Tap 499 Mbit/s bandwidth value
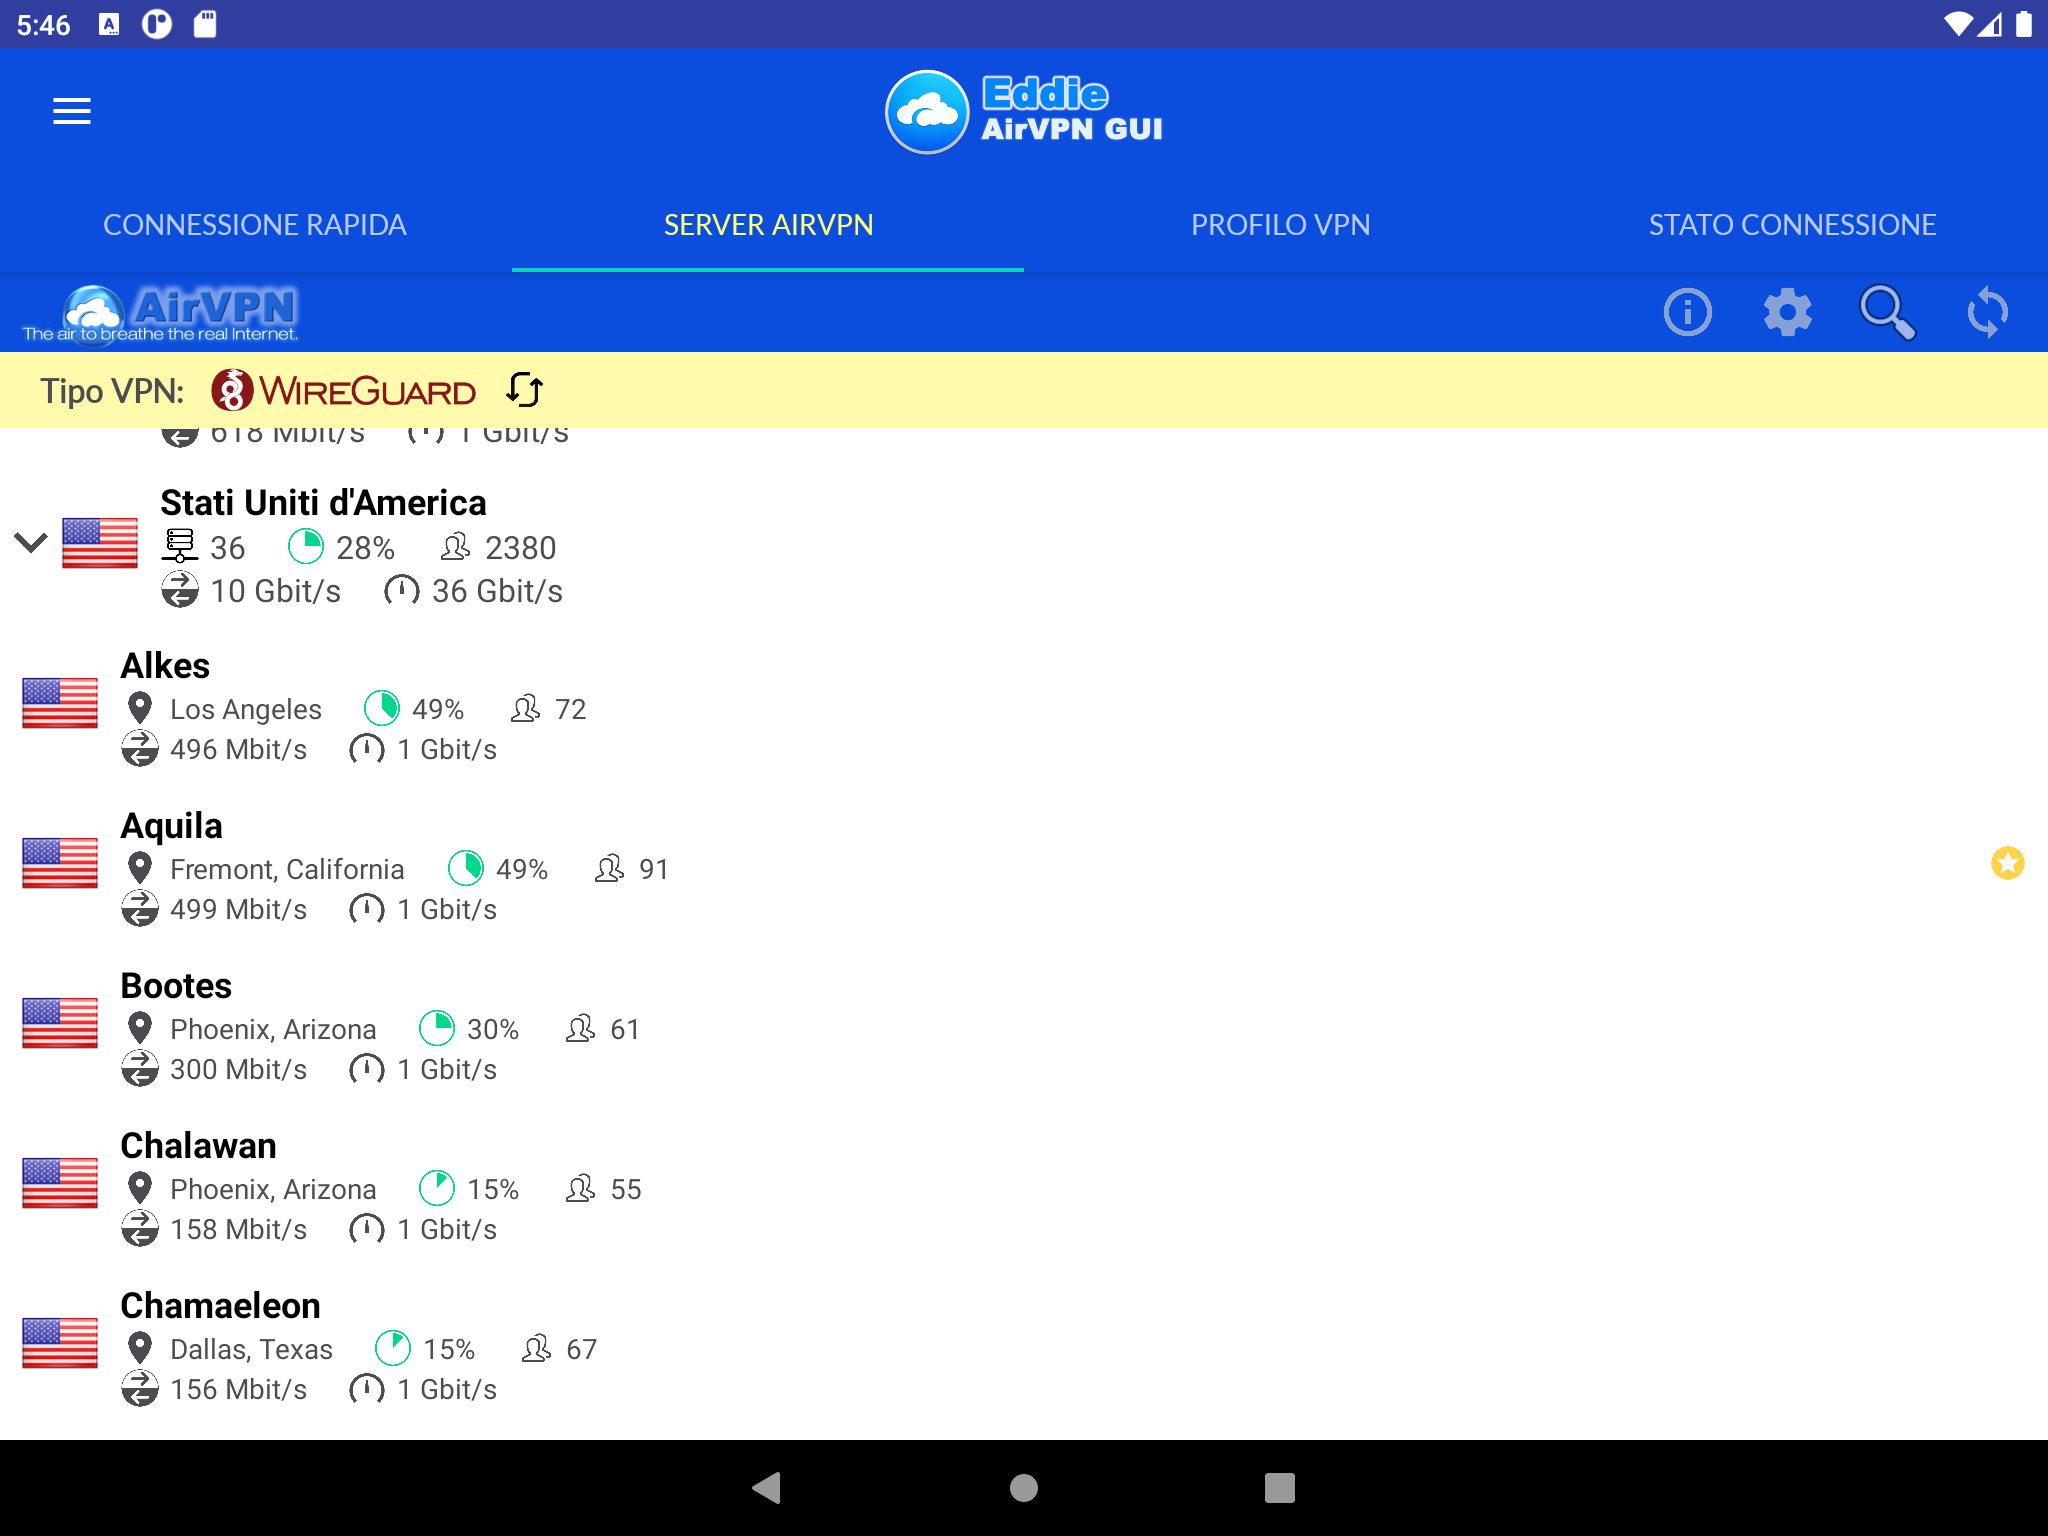The image size is (2048, 1536). [238, 909]
